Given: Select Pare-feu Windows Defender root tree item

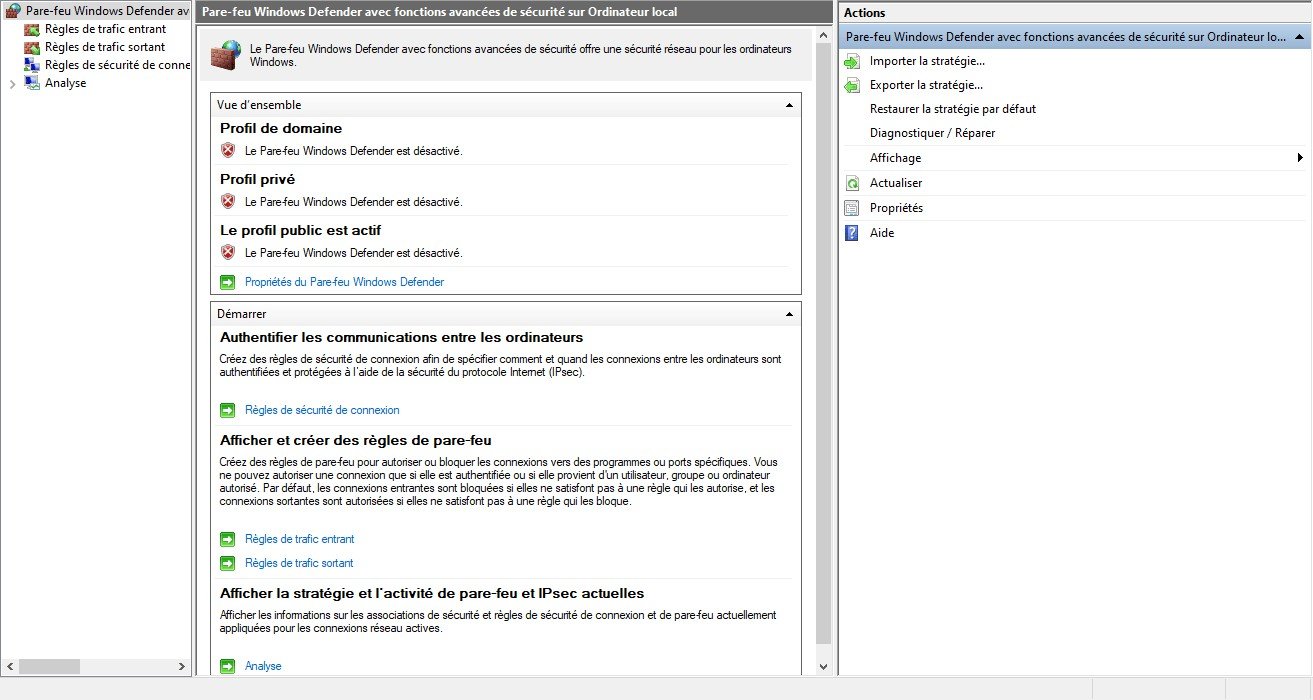Looking at the screenshot, I should [108, 11].
